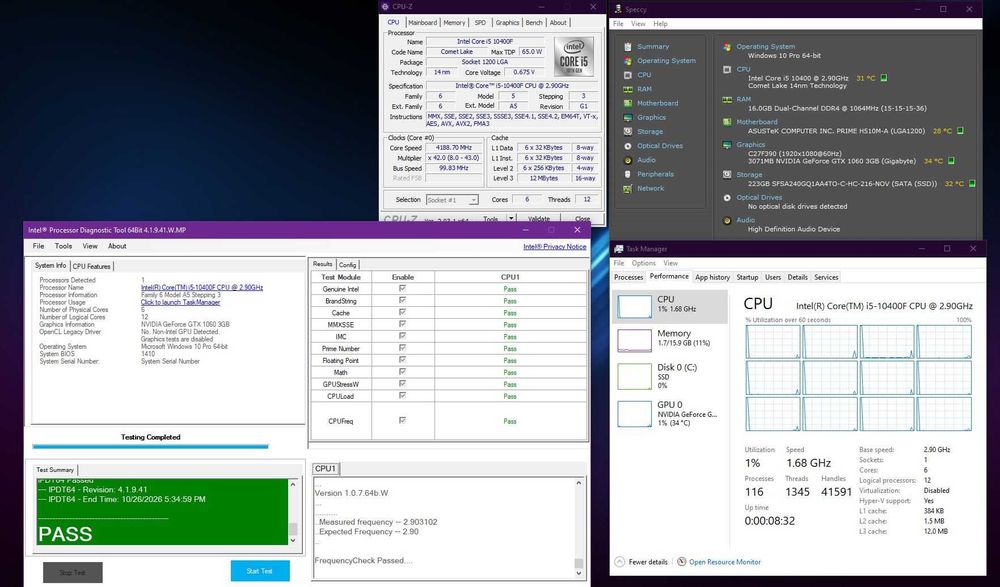The image size is (1000, 587).
Task: Click Network icon in Speccy sidebar
Action: (628, 188)
